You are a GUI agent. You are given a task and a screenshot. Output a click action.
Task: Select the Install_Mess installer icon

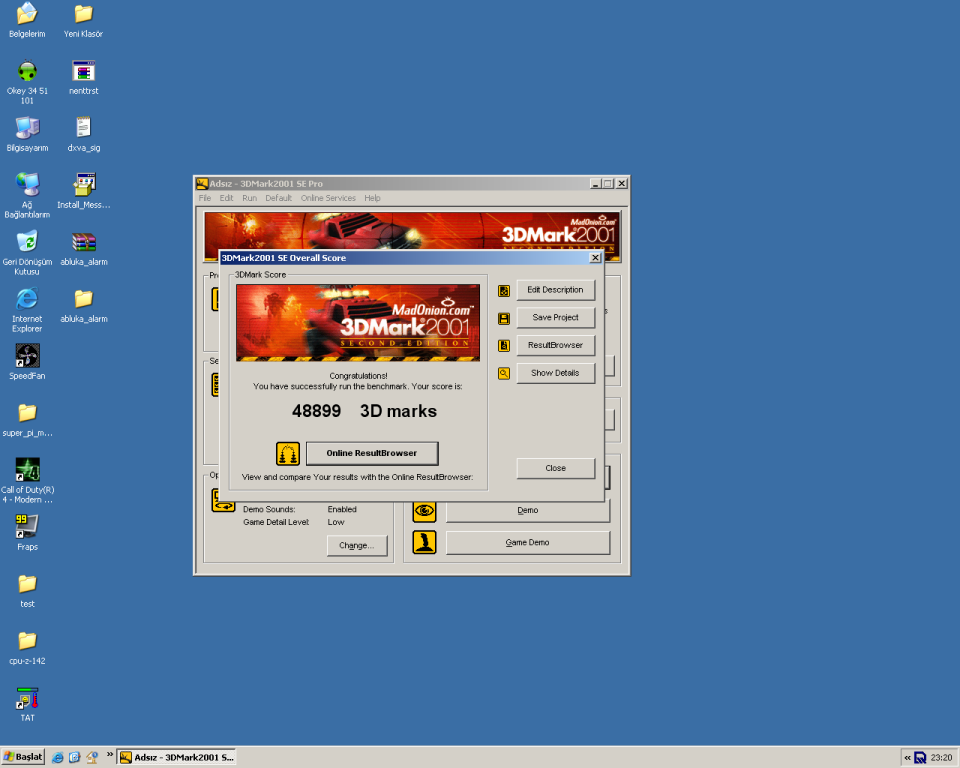(x=83, y=184)
